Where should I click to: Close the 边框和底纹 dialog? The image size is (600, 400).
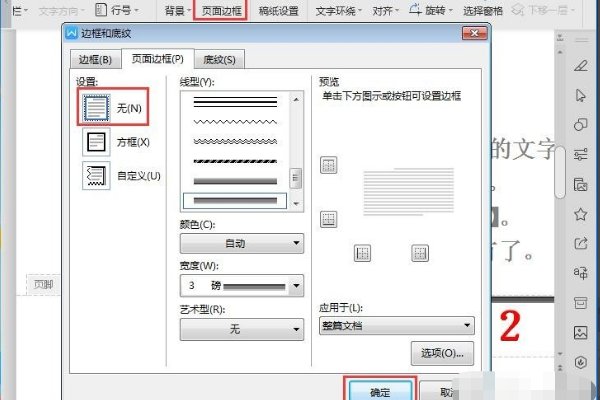click(474, 33)
